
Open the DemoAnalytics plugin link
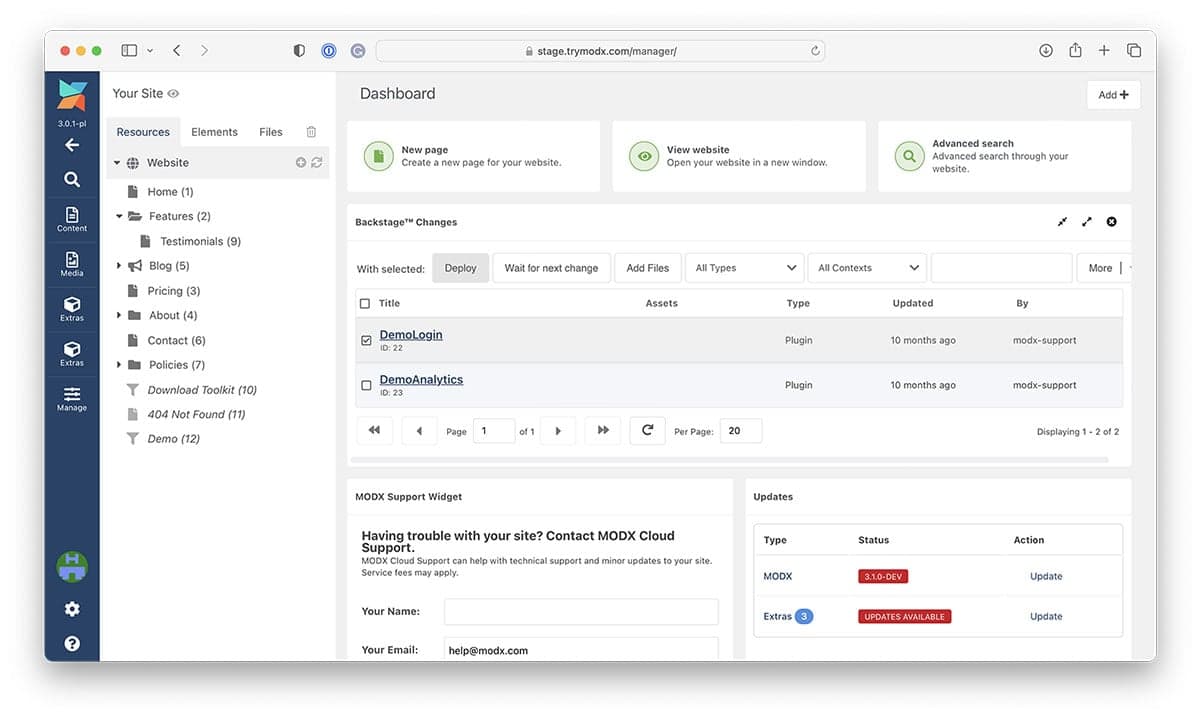click(421, 380)
